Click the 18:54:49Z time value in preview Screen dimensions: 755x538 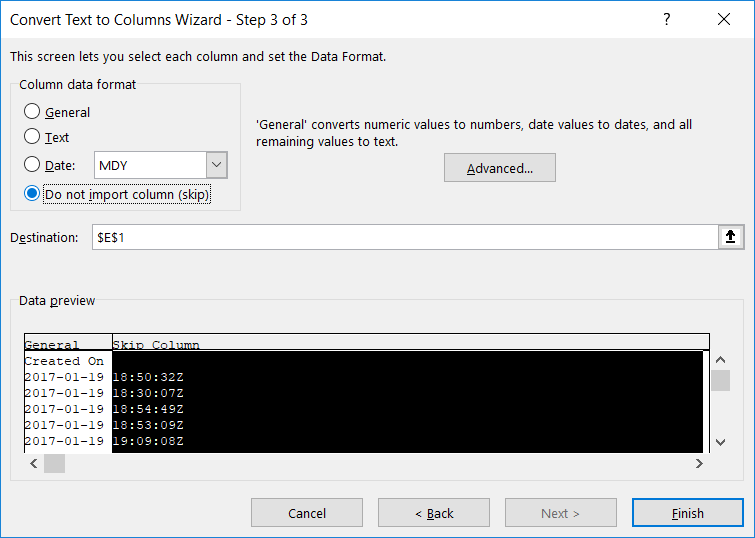(x=148, y=408)
